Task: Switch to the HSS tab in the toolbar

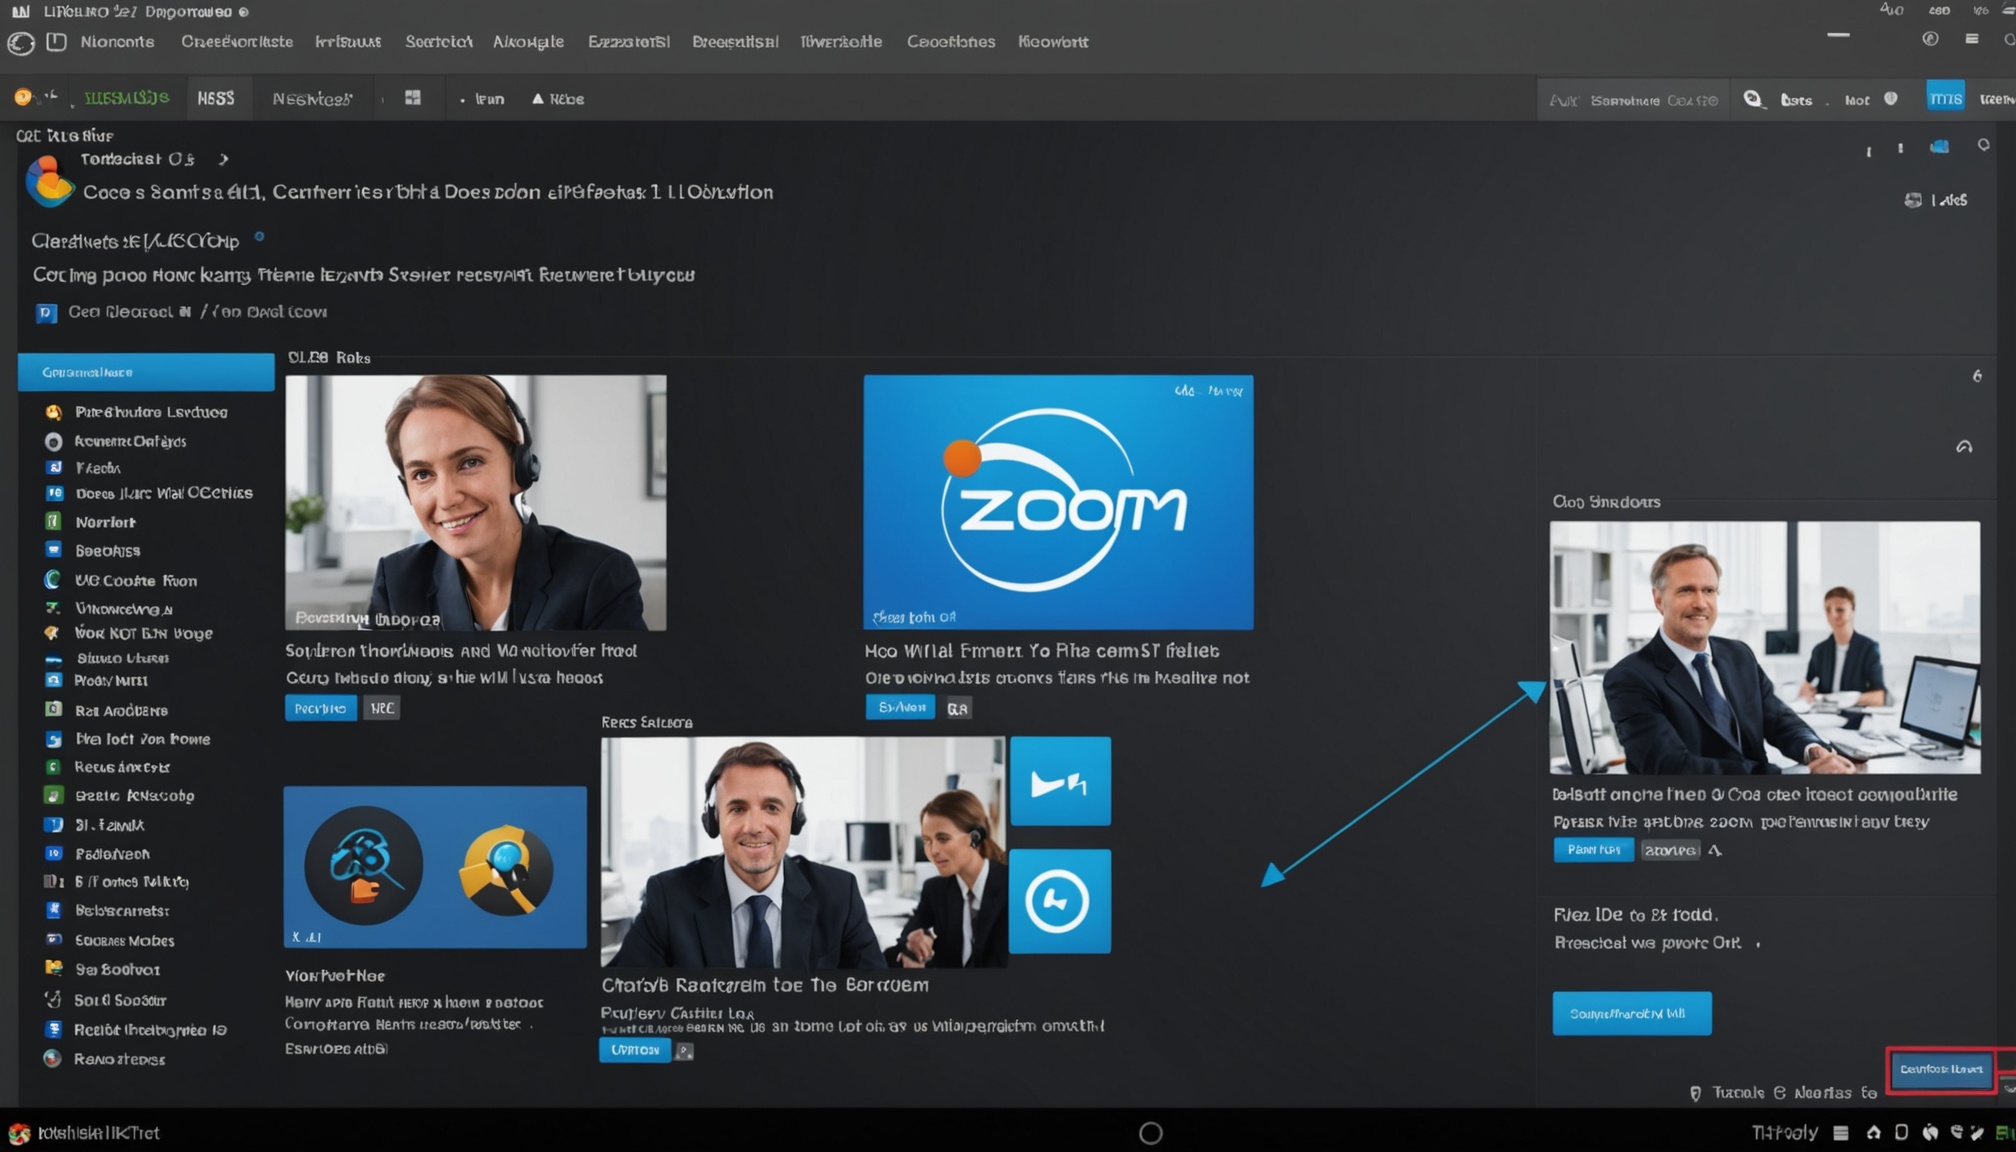Action: 217,97
